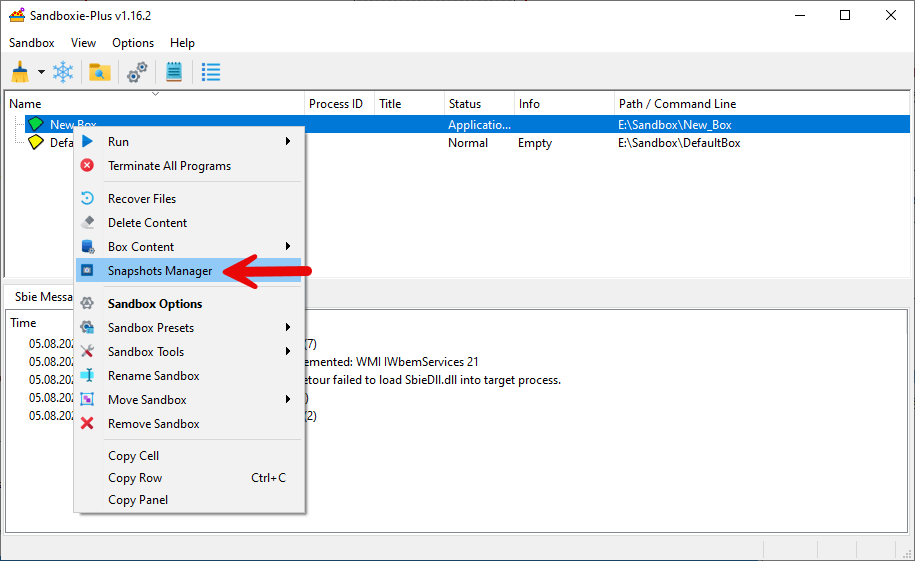915x561 pixels.
Task: Click the Empty info cell
Action: (535, 143)
